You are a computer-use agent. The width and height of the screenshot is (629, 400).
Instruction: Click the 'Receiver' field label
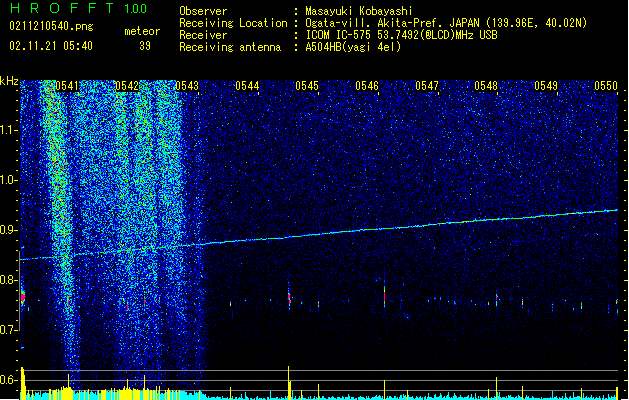(x=203, y=35)
